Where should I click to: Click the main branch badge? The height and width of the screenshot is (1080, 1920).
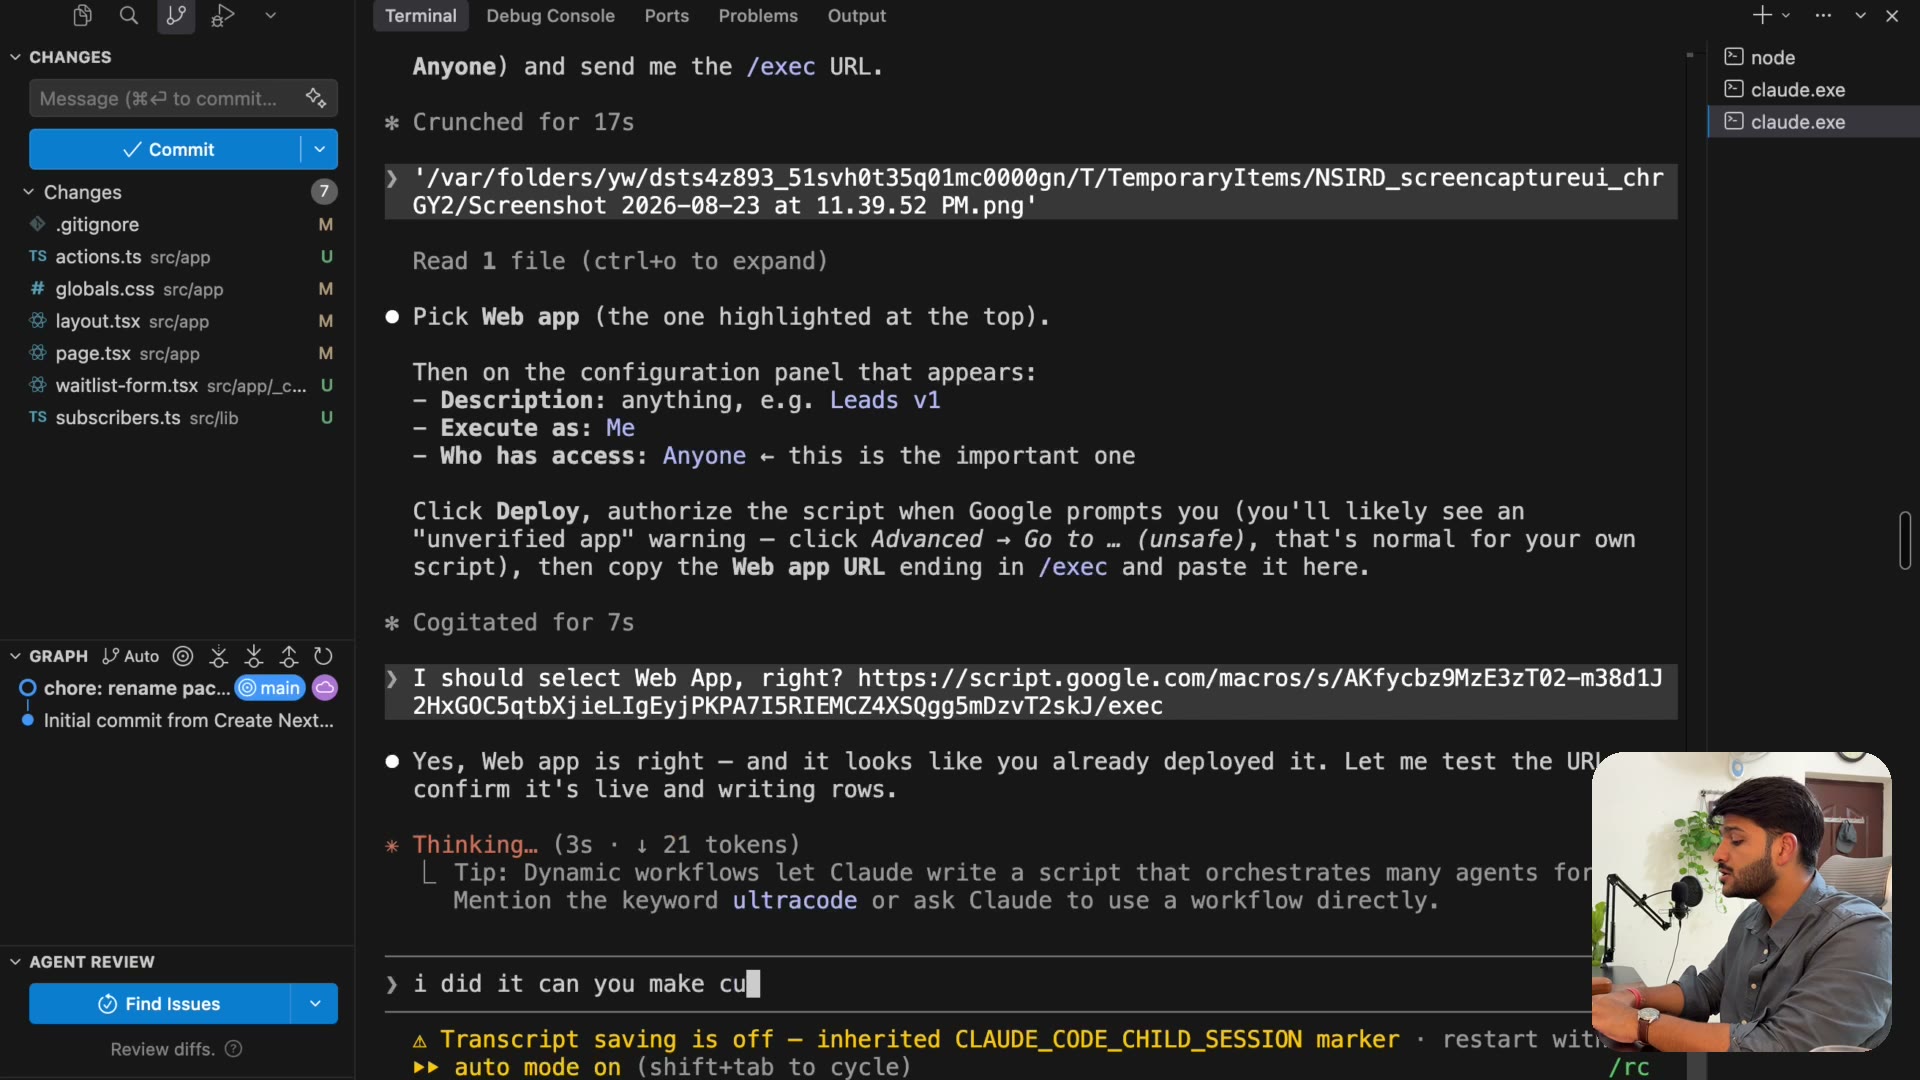(270, 688)
